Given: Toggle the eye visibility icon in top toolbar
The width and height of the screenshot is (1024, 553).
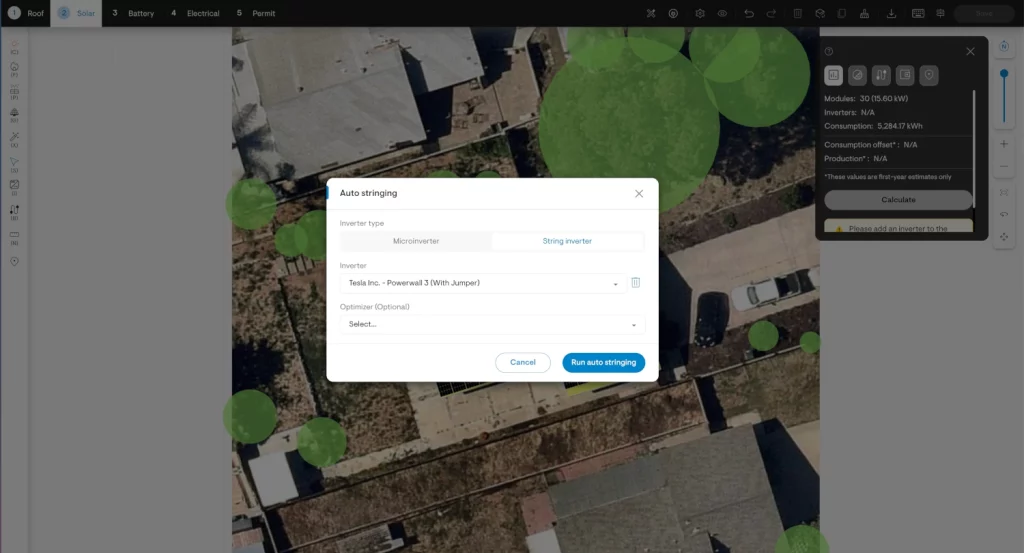Looking at the screenshot, I should [722, 13].
